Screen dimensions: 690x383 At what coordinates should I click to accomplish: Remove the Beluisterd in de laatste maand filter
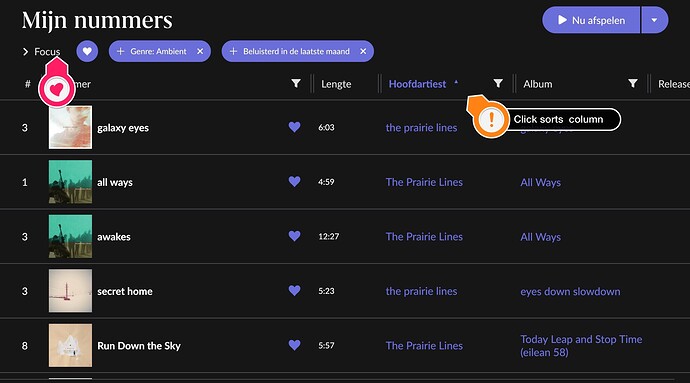[363, 52]
